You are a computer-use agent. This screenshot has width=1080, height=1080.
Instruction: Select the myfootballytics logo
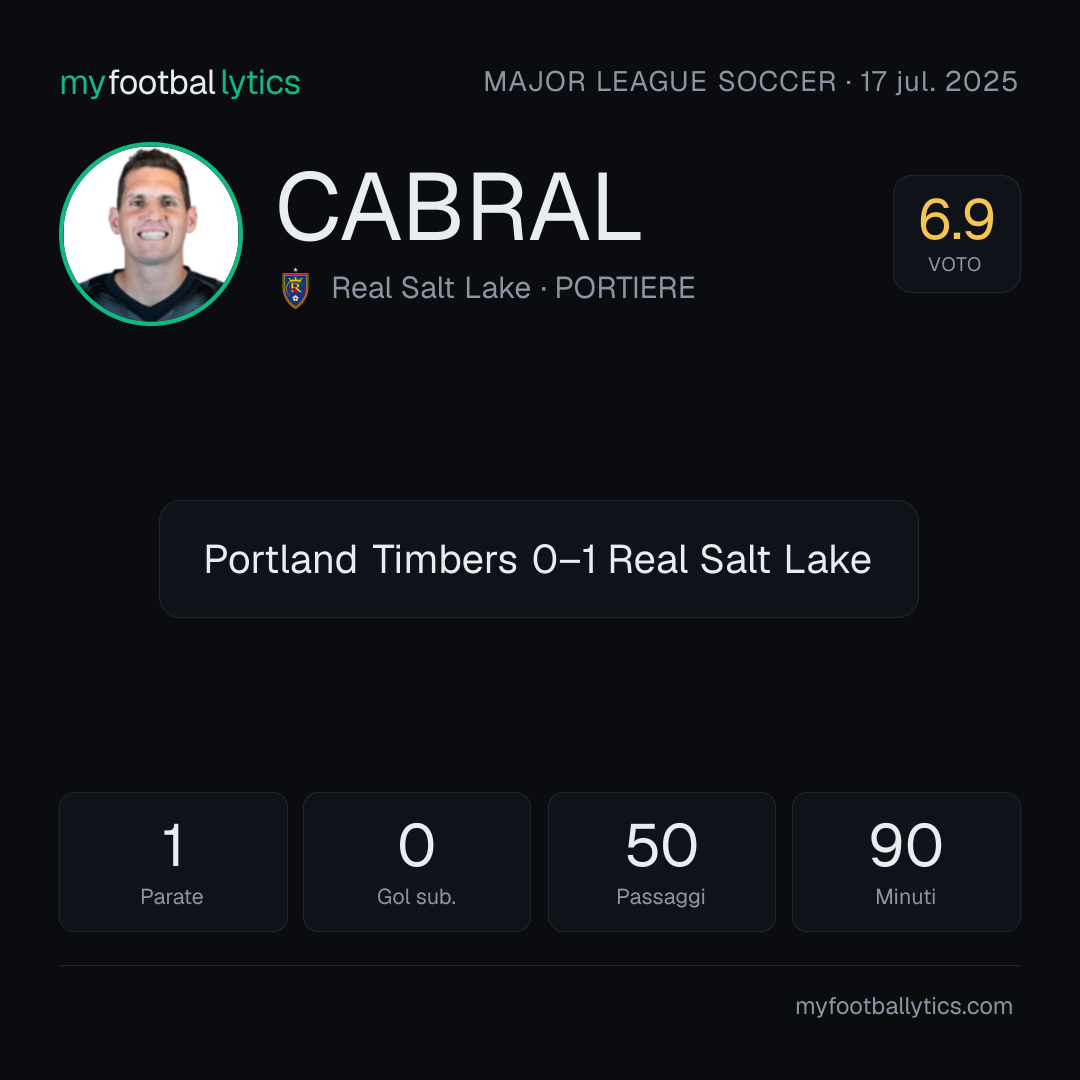point(180,83)
